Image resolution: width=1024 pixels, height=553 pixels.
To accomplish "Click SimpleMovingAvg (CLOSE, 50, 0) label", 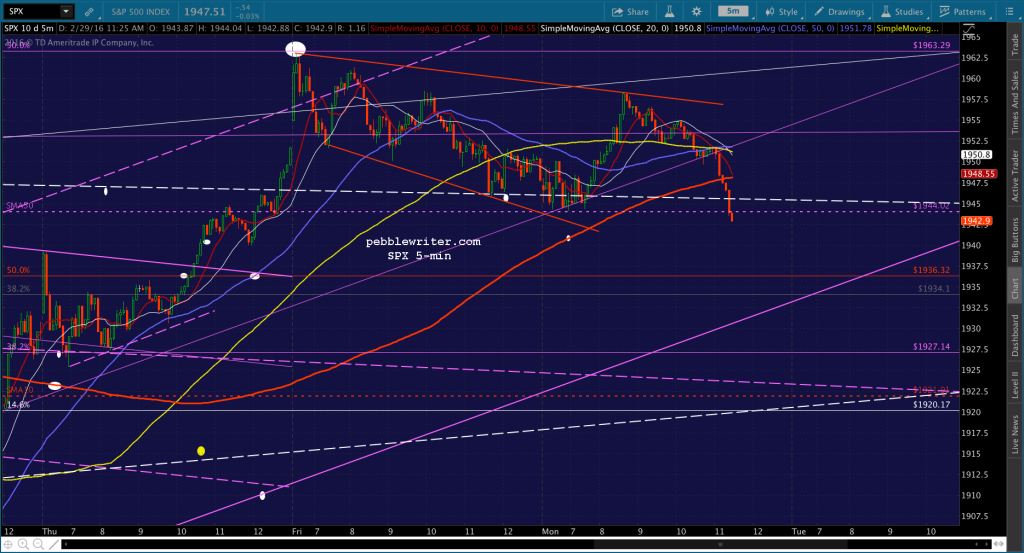I will [x=770, y=29].
